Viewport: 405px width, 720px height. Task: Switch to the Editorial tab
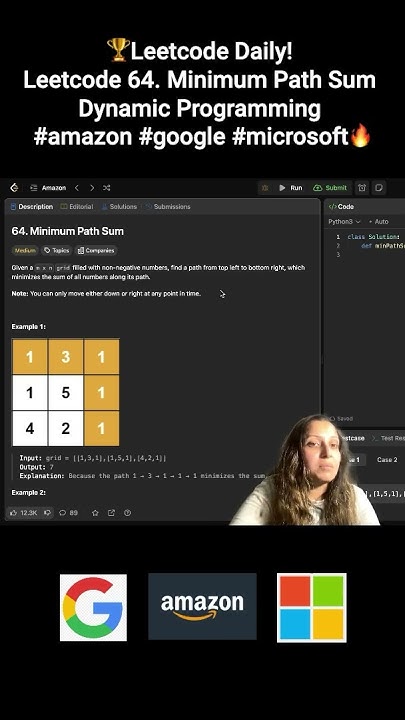pos(77,207)
